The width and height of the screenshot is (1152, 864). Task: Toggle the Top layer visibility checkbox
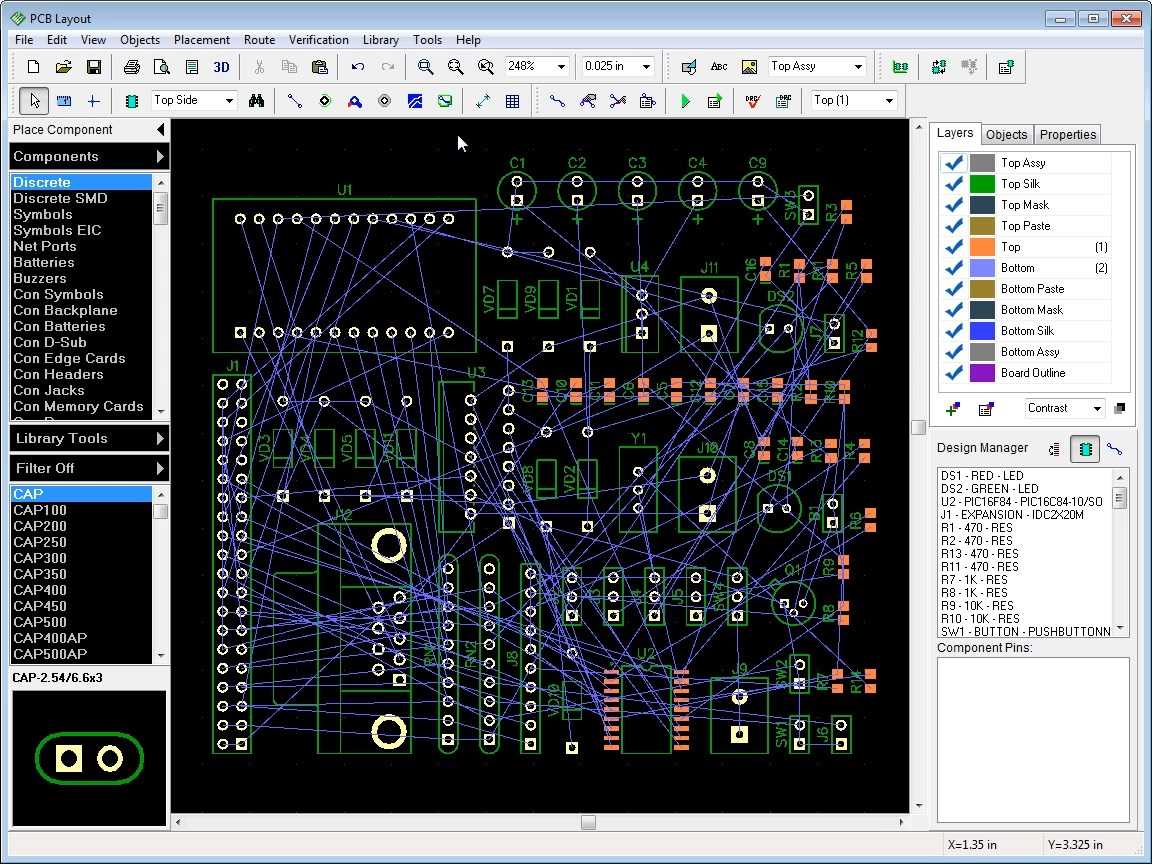954,247
